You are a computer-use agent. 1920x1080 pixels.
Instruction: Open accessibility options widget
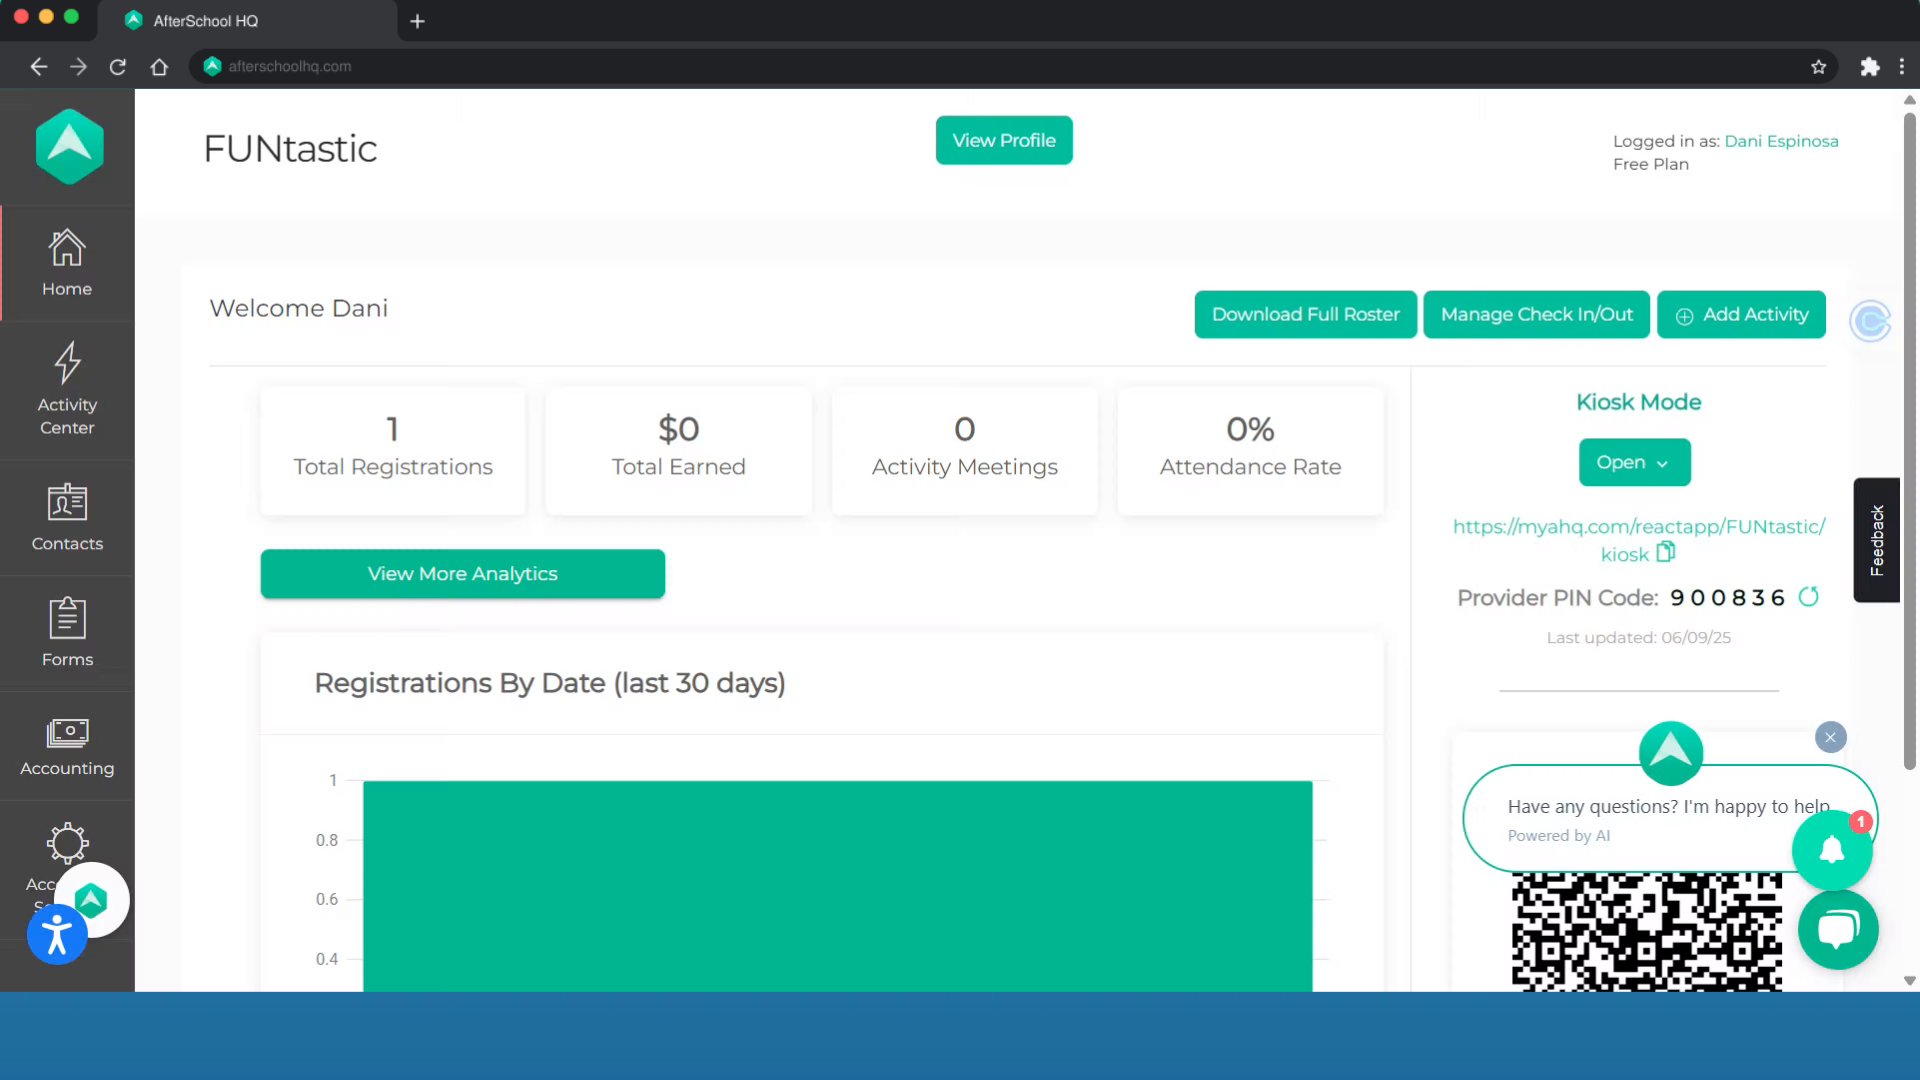[57, 935]
